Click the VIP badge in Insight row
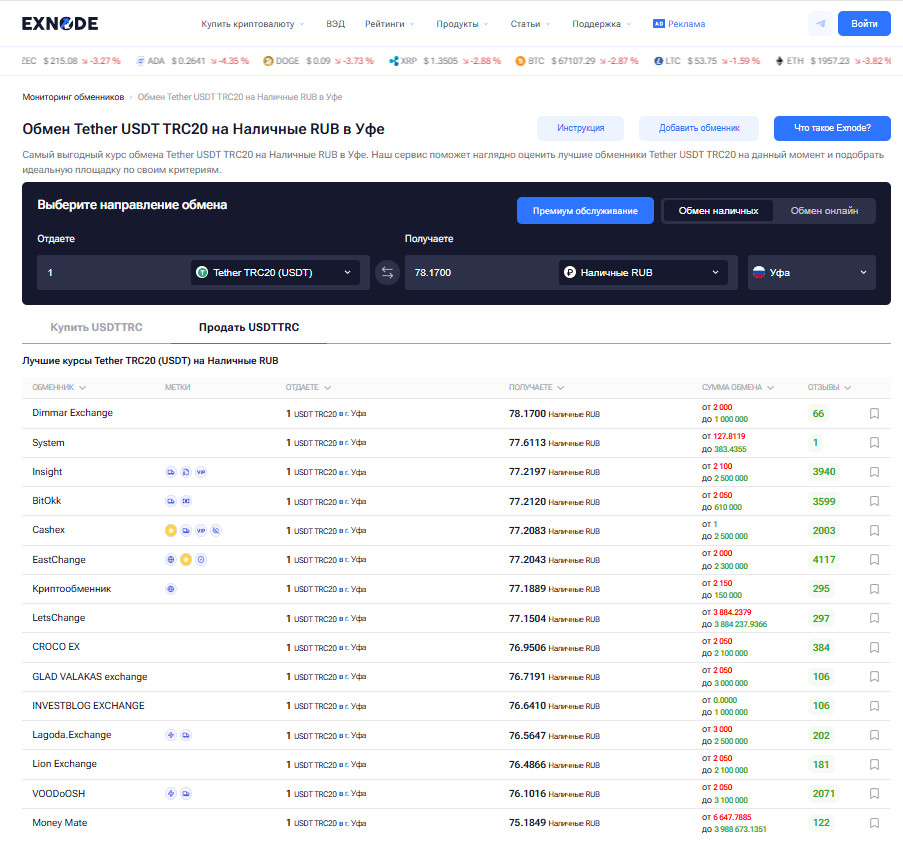This screenshot has height=842, width=903. (x=200, y=472)
